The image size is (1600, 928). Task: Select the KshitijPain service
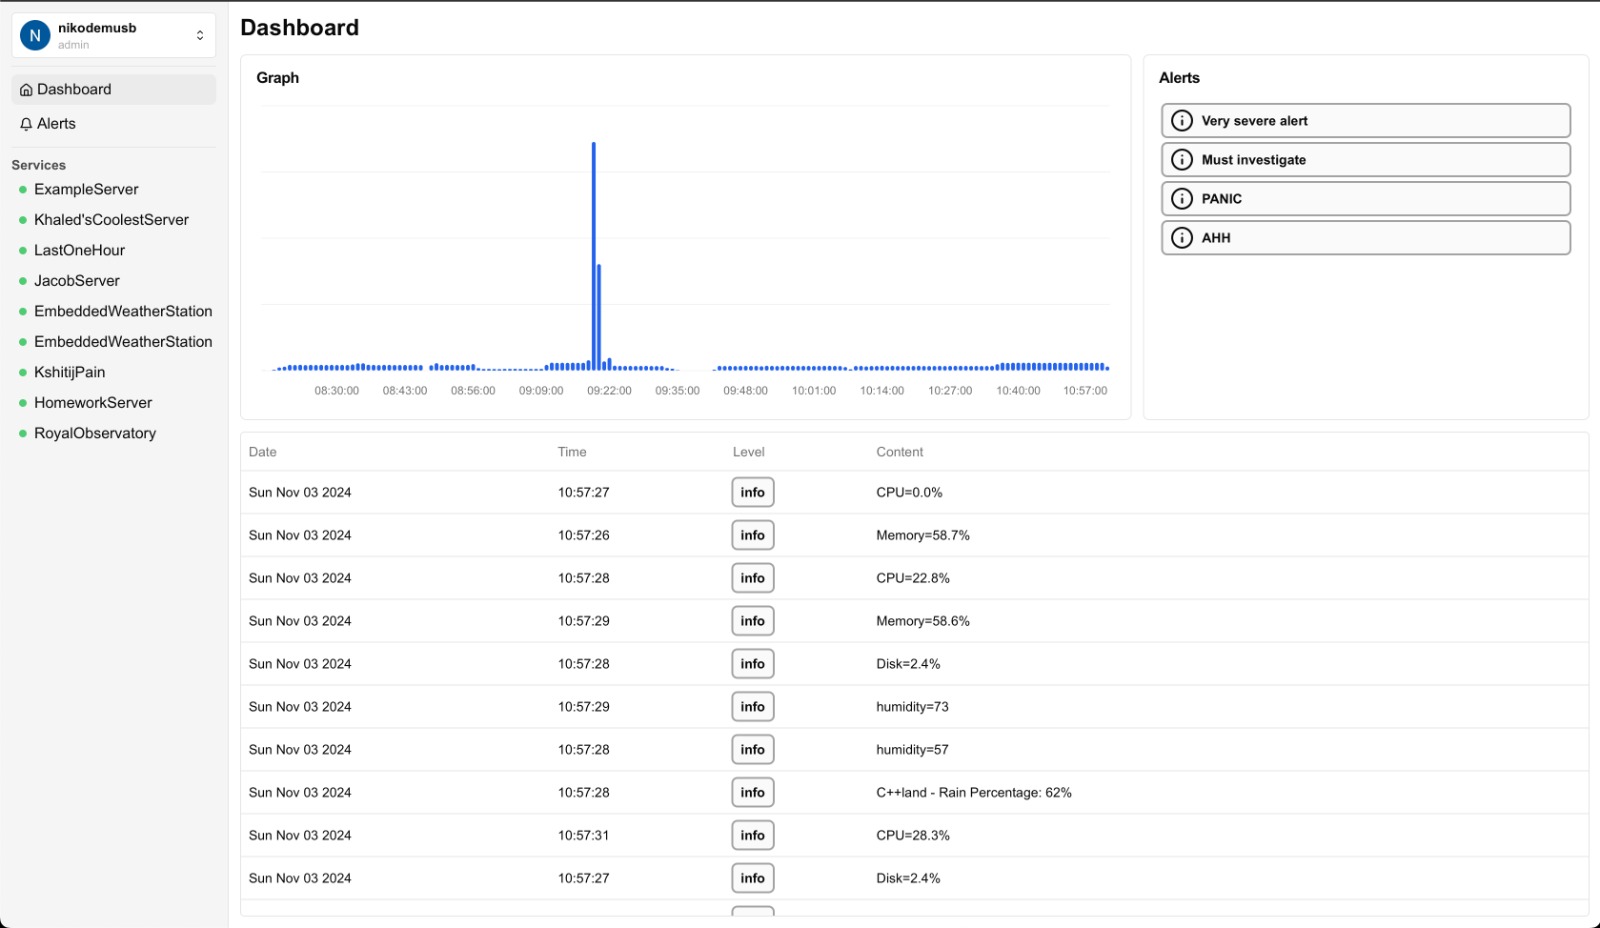click(x=69, y=372)
